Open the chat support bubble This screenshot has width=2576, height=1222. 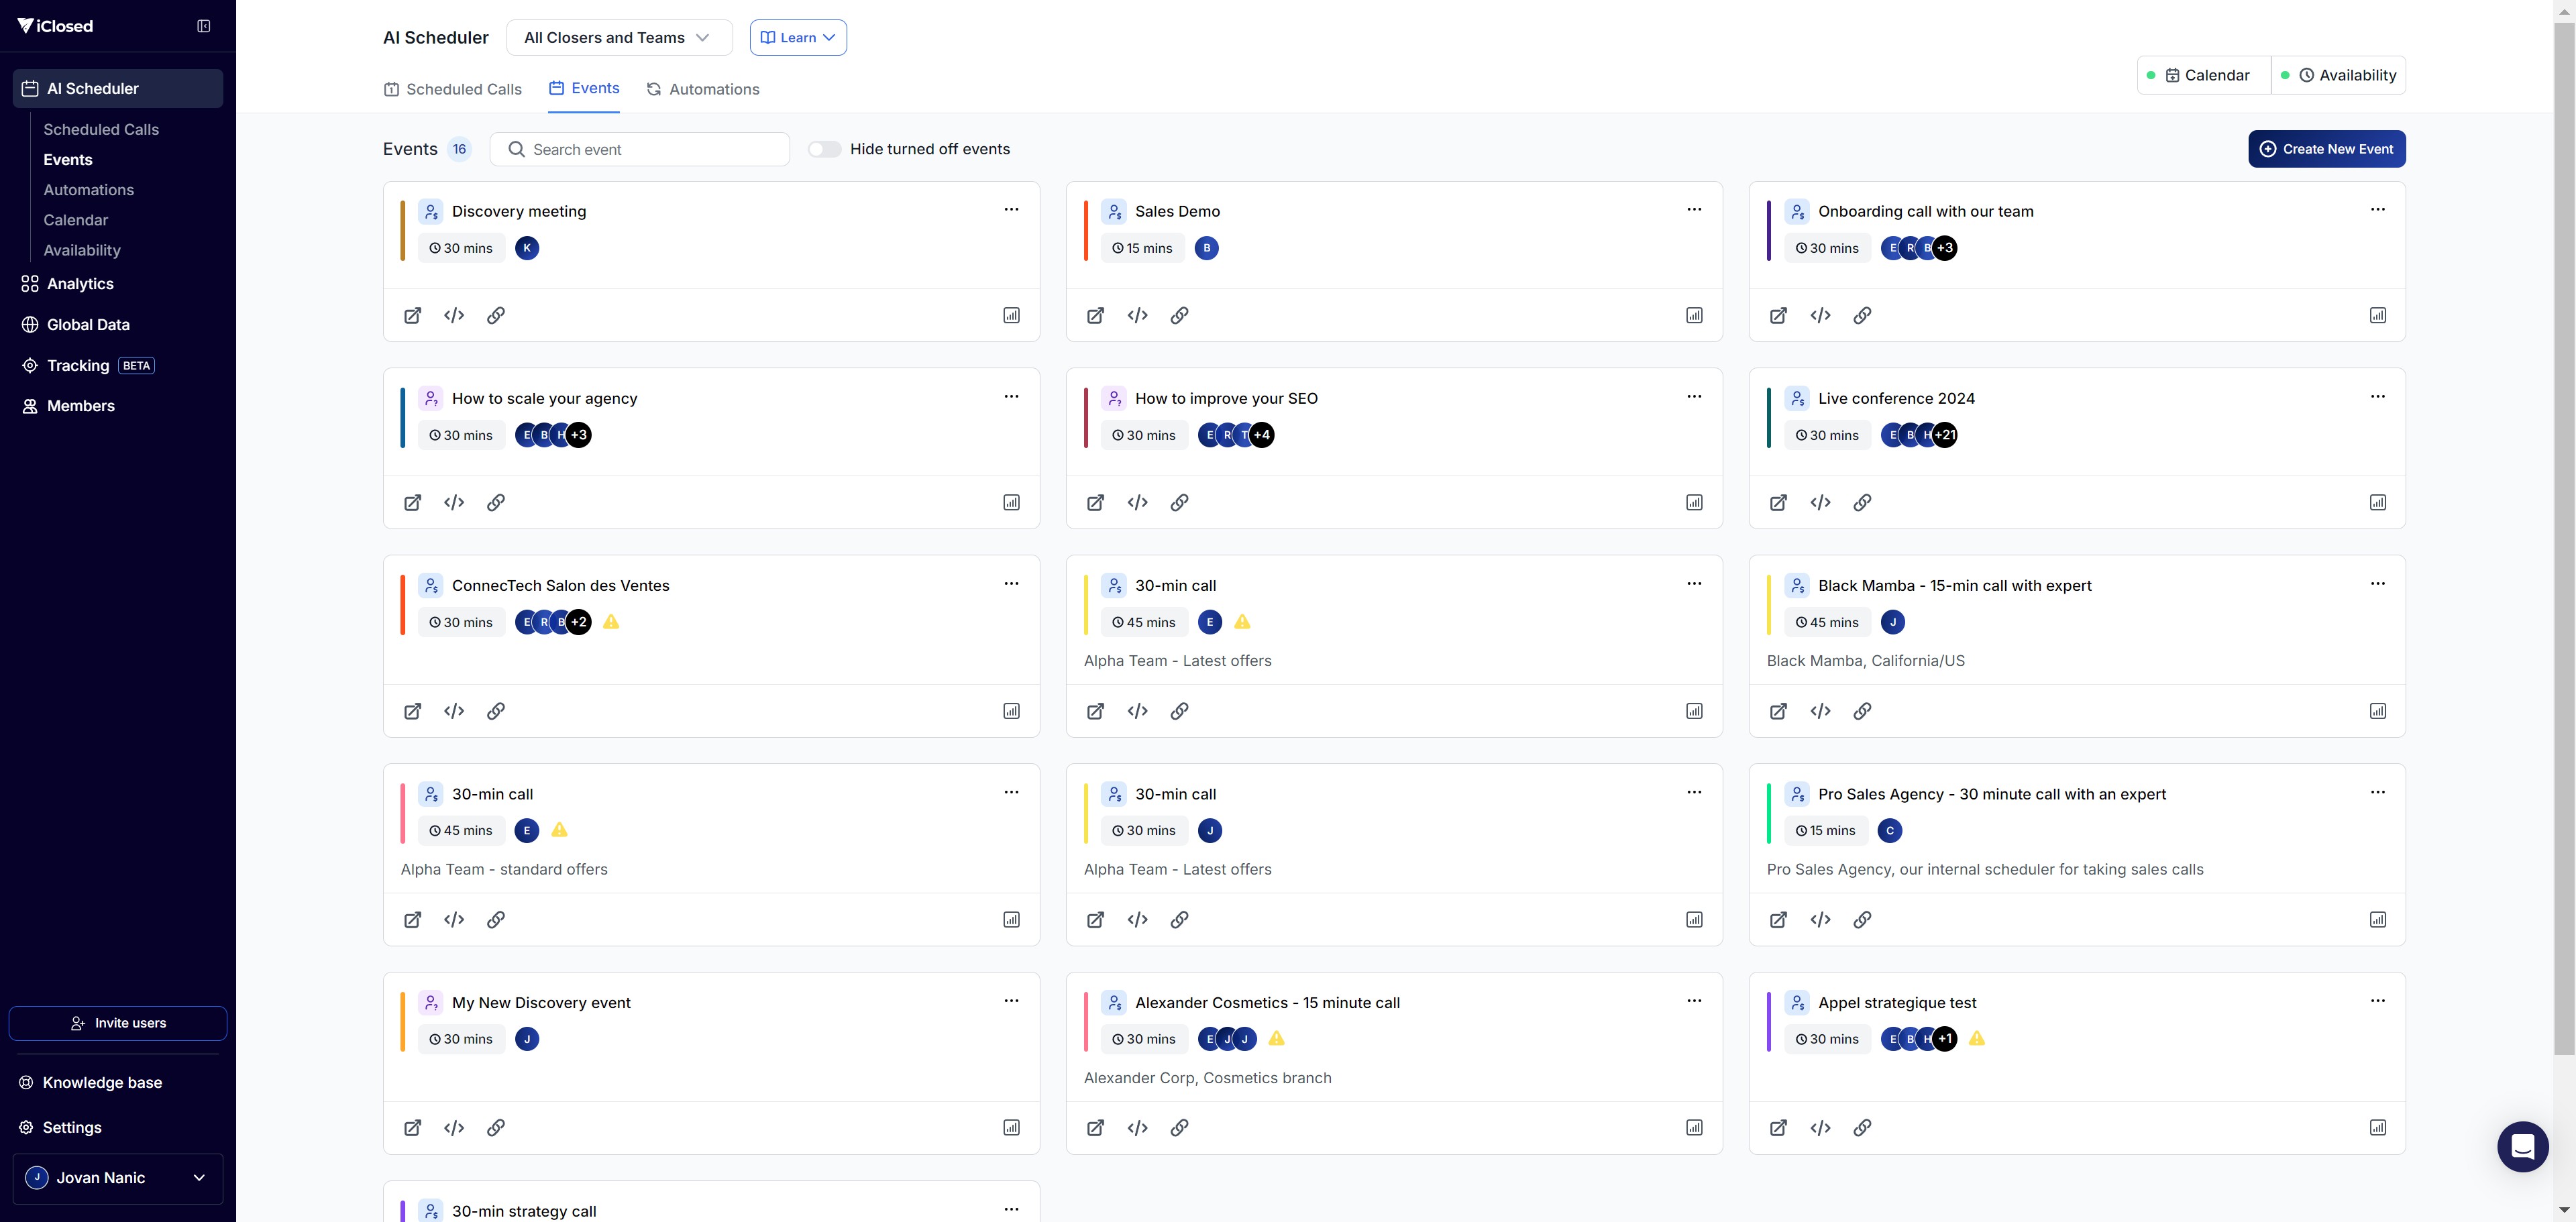pos(2522,1146)
